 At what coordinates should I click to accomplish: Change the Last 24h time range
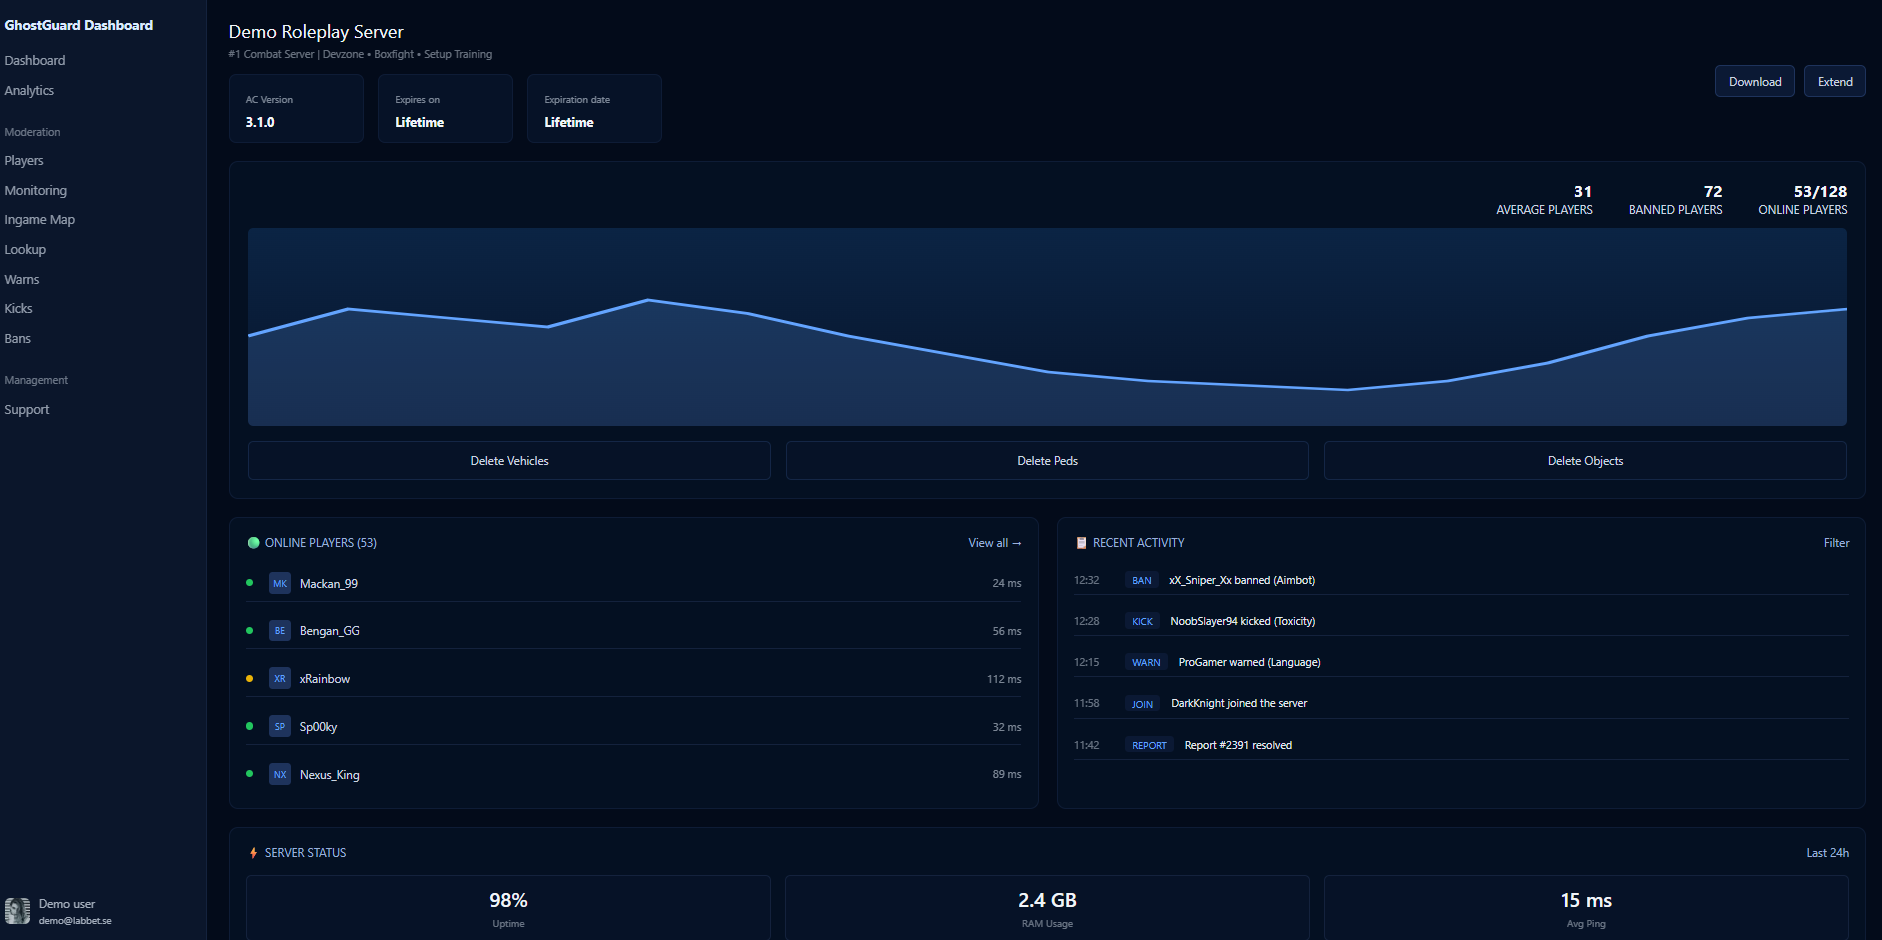1827,853
